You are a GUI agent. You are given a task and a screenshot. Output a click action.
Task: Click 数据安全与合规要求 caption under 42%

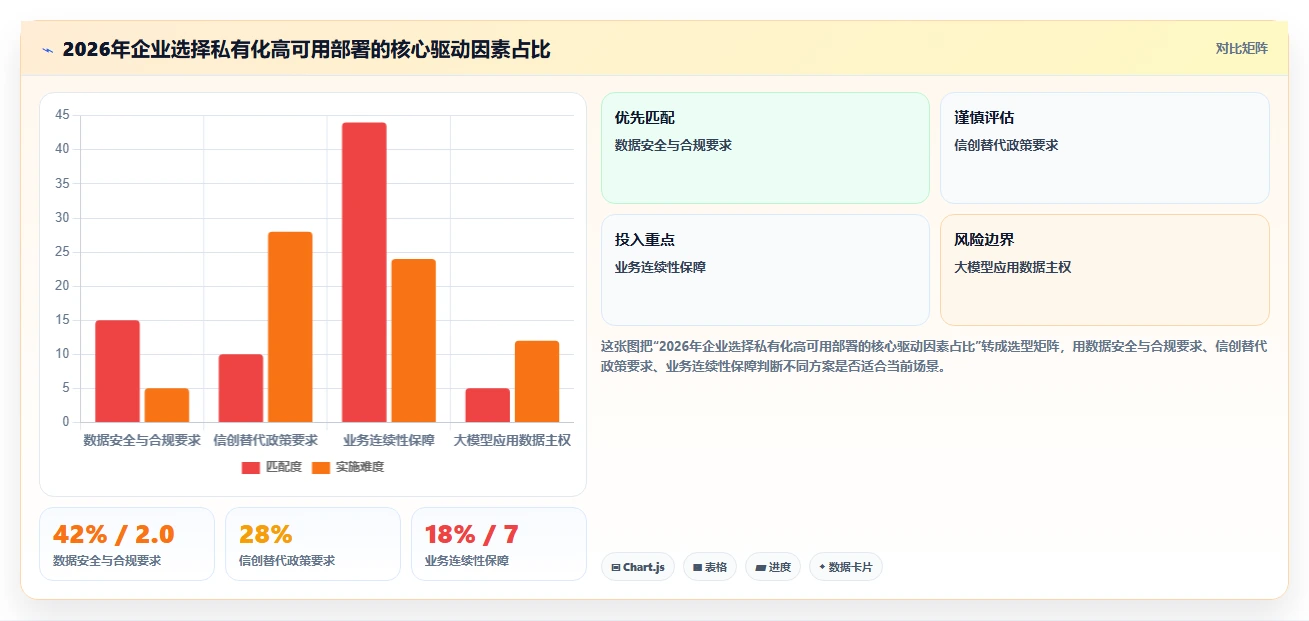(107, 561)
